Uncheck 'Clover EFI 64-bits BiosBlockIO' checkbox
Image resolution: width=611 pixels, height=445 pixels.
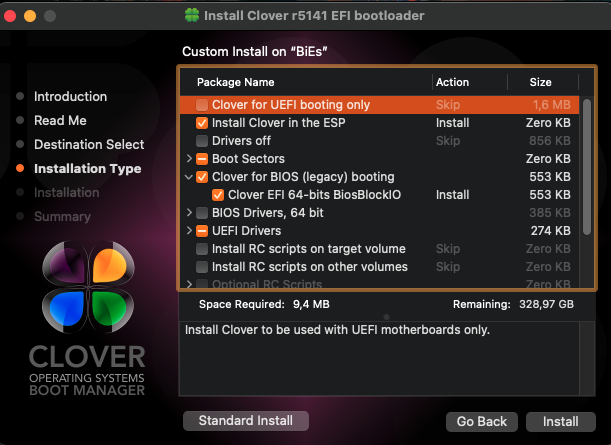pos(218,195)
